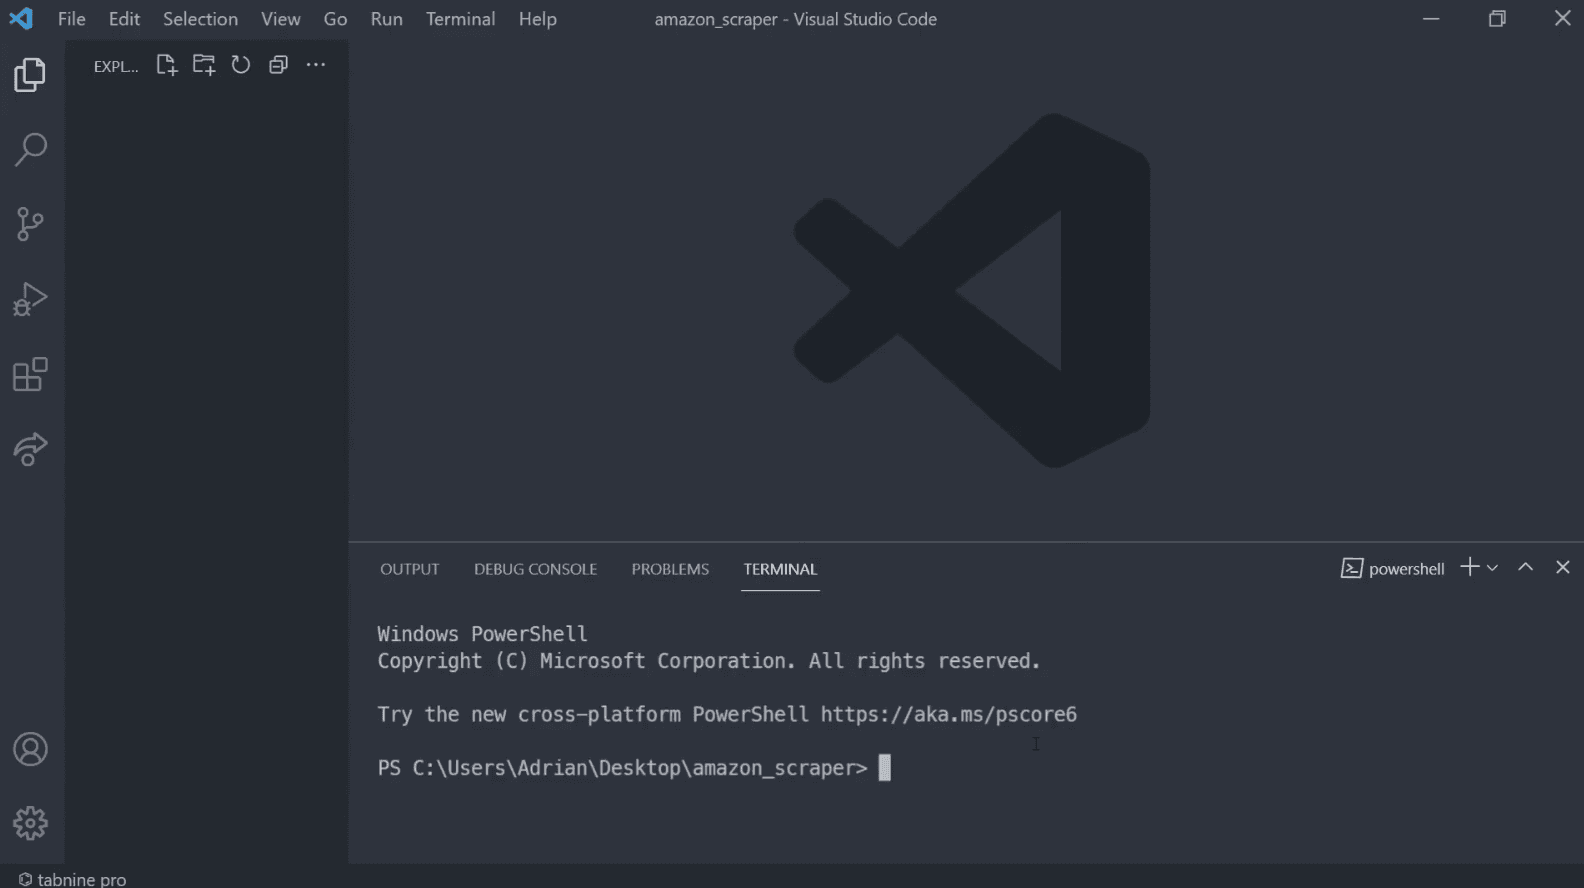Open the Edit menu
The height and width of the screenshot is (888, 1584).
[124, 19]
